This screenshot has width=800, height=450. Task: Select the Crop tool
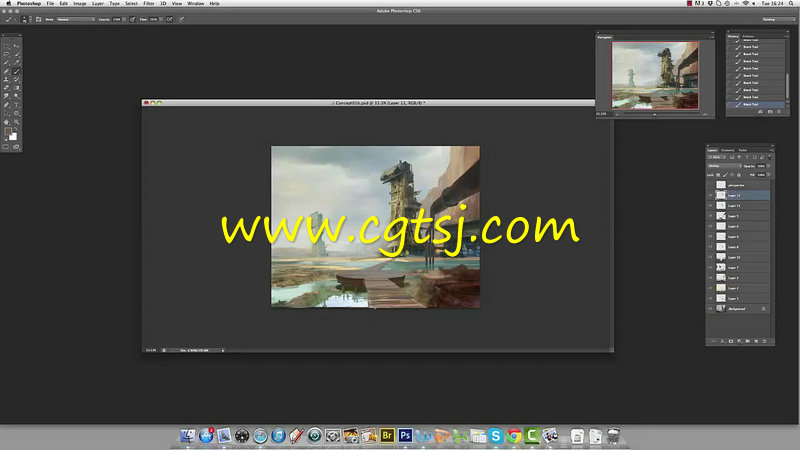click(6, 63)
